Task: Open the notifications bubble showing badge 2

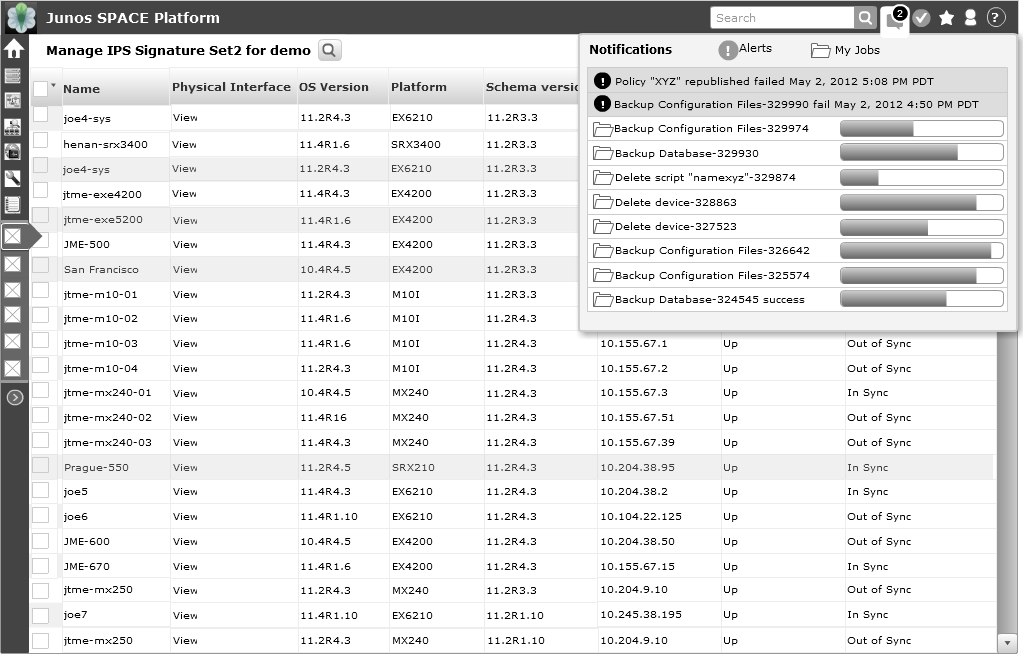Action: click(x=894, y=19)
